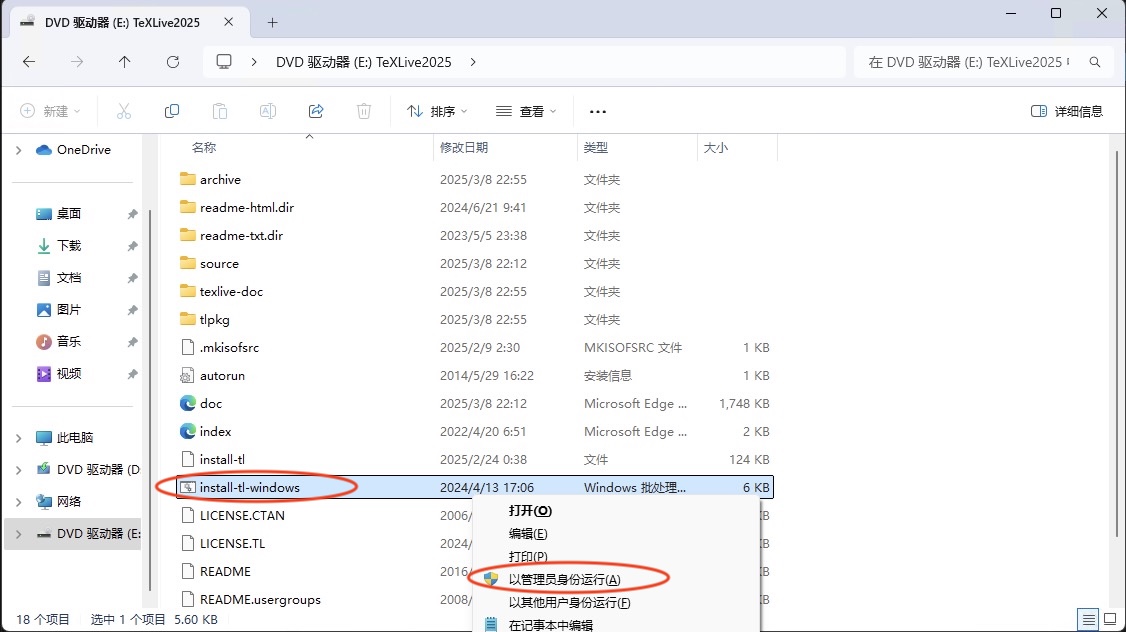Screen dimensions: 1126x632
Task: Click the this-PC monitor icon in address bar
Action: click(x=224, y=62)
